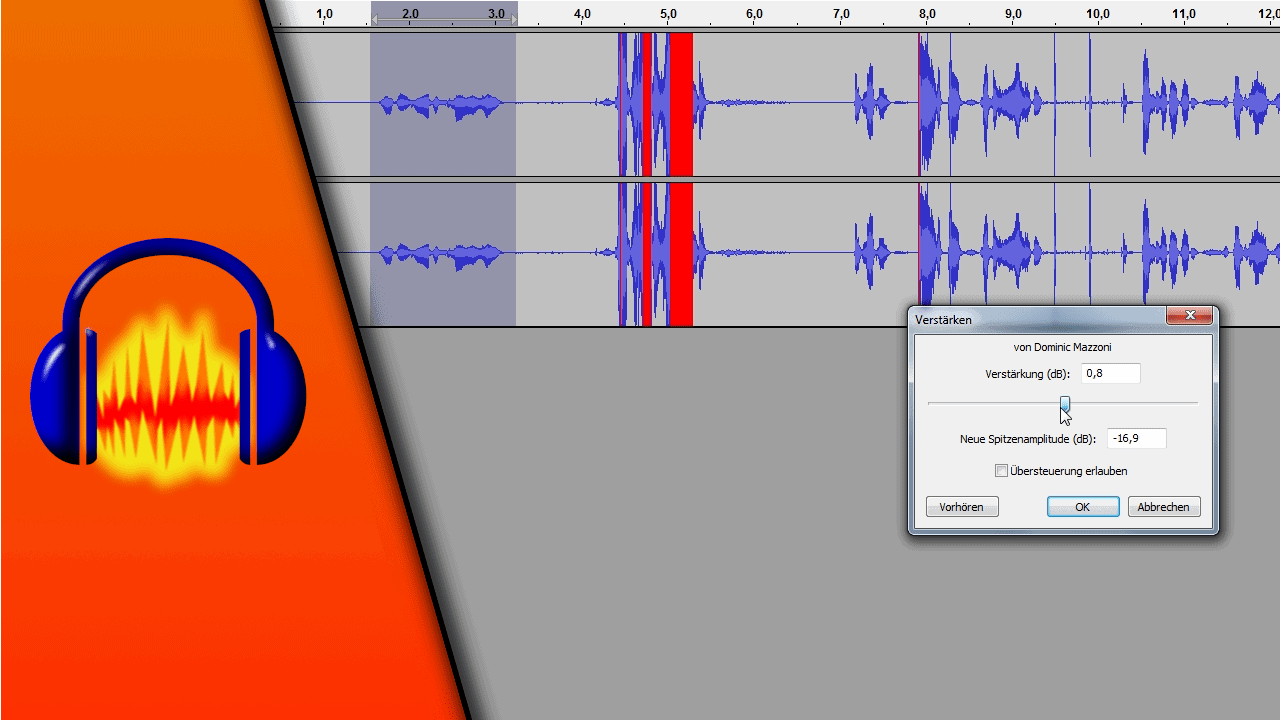The height and width of the screenshot is (720, 1280).
Task: Click the 6,0 second mark on the timeline
Action: pos(753,14)
